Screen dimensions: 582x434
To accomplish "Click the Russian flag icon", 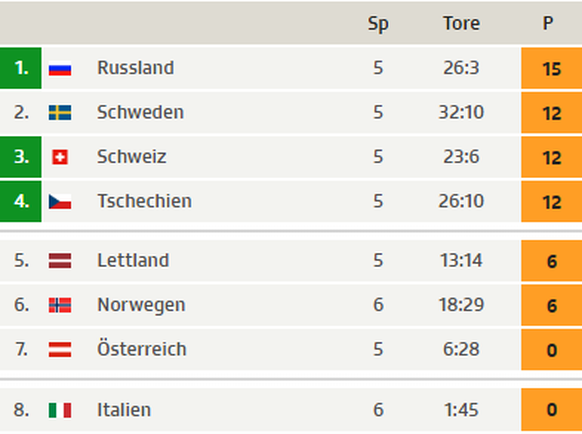I will tap(60, 68).
